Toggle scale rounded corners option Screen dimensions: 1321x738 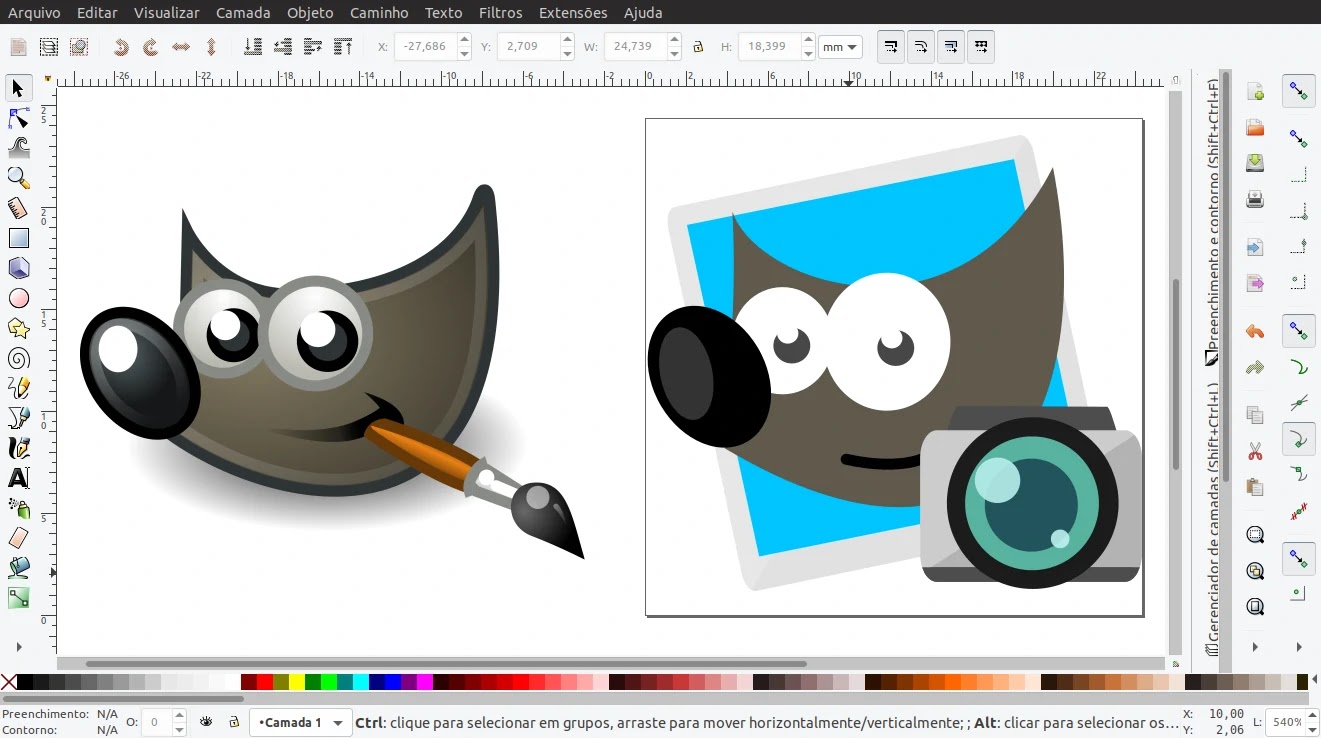[x=921, y=47]
